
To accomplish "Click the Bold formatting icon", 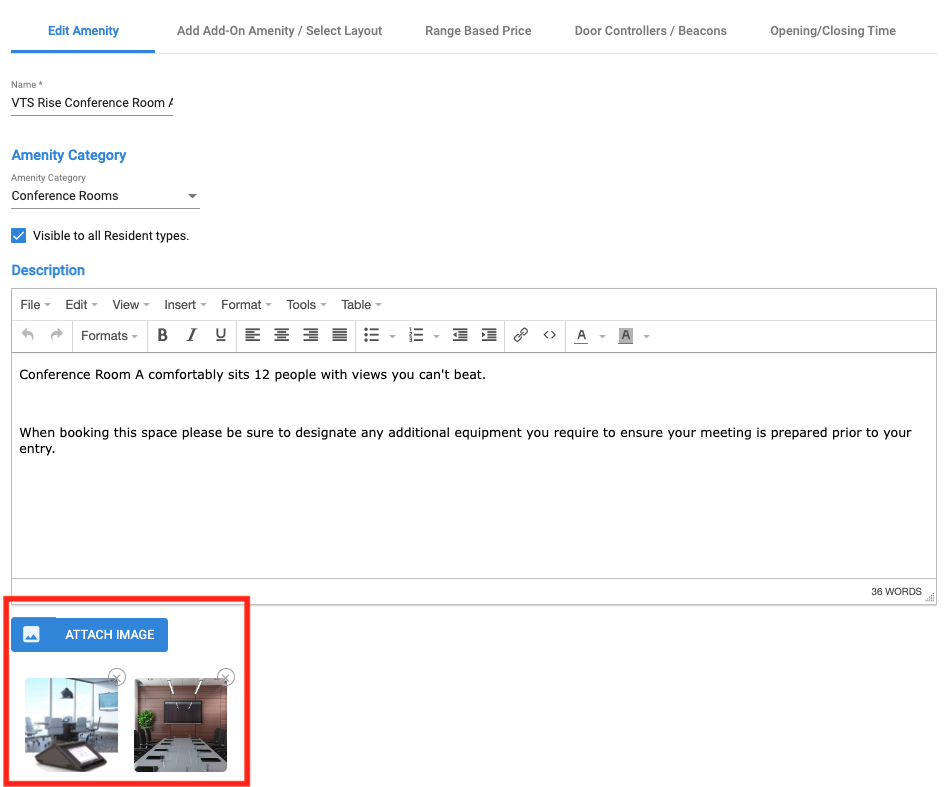I will (x=163, y=335).
